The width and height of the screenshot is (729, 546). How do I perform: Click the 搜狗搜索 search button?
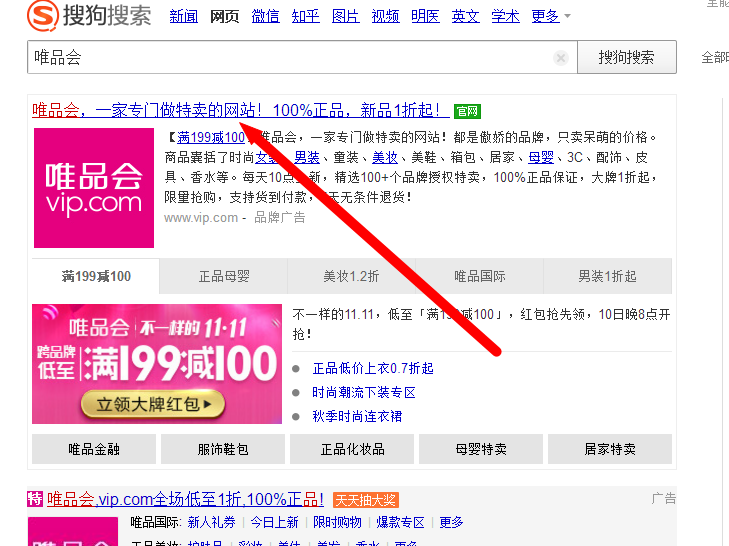[627, 57]
